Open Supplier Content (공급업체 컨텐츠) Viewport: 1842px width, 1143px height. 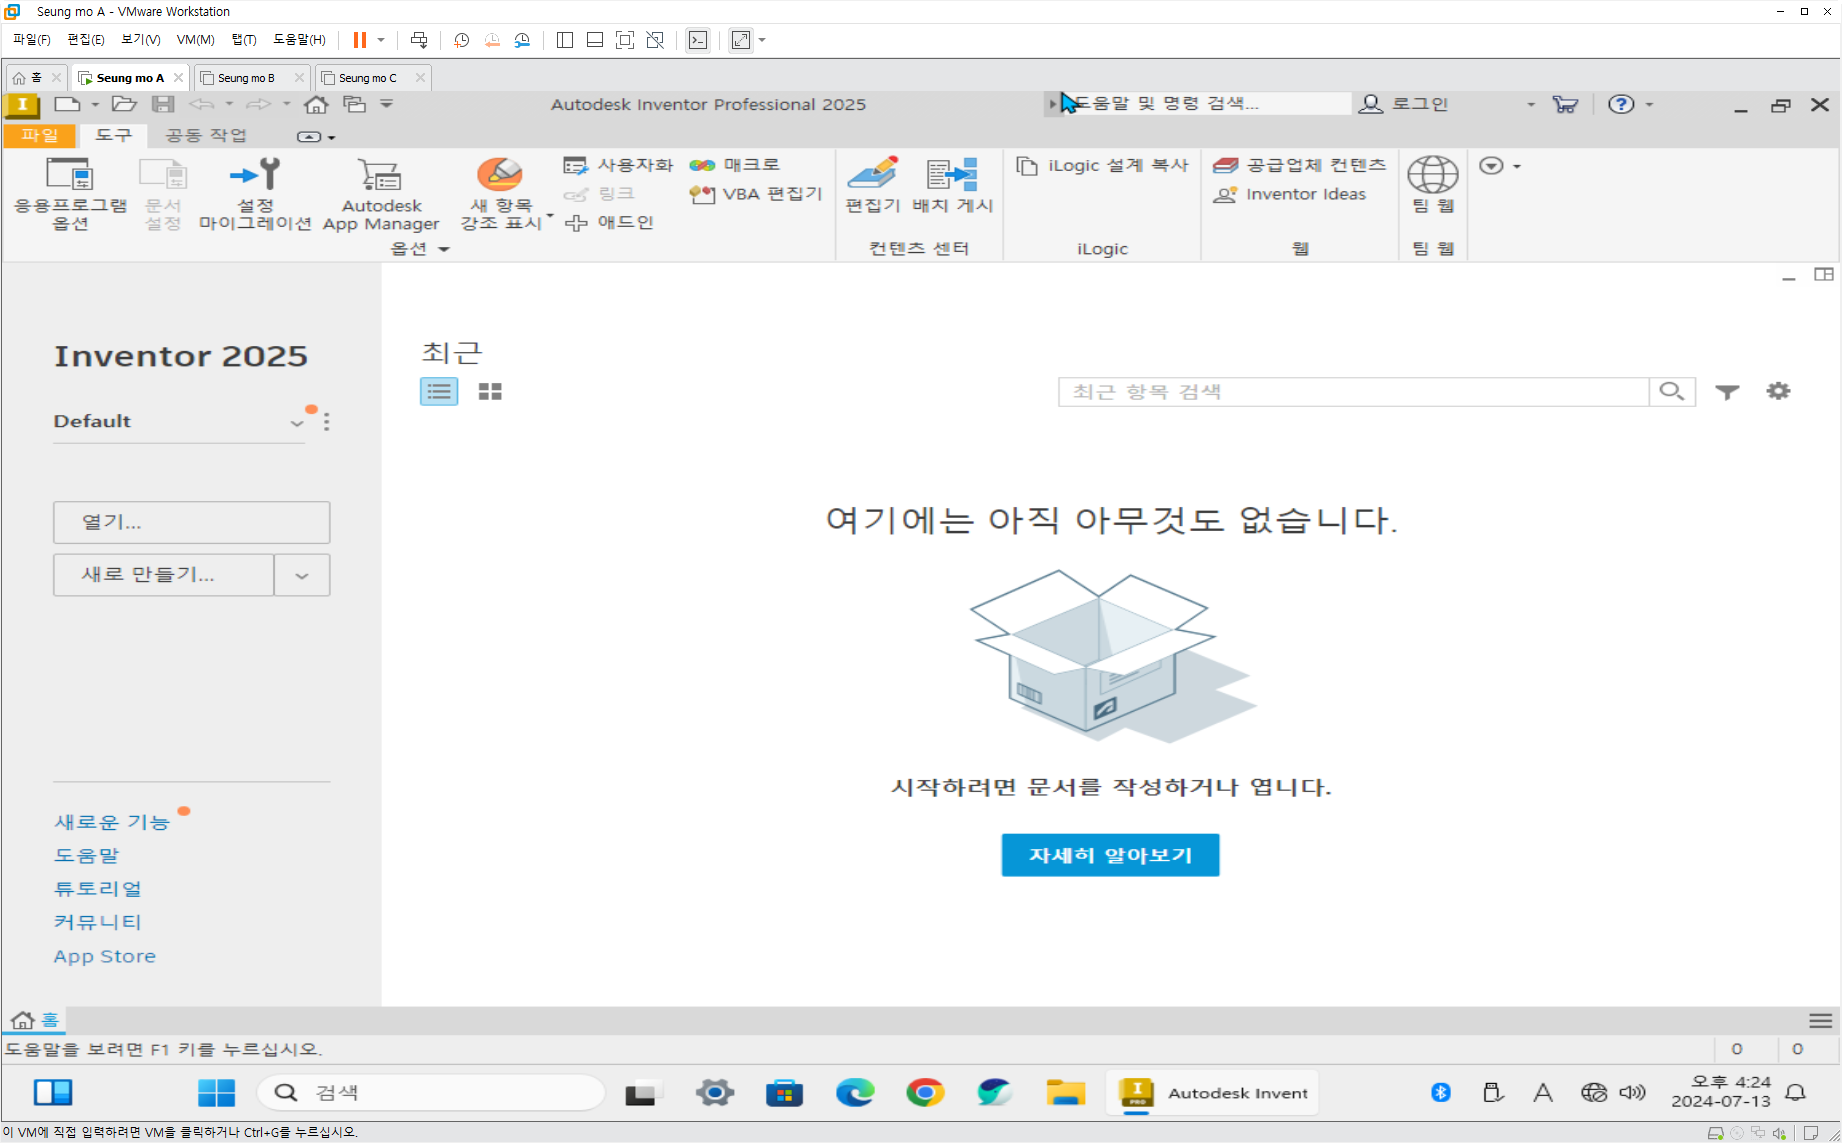coord(1299,165)
